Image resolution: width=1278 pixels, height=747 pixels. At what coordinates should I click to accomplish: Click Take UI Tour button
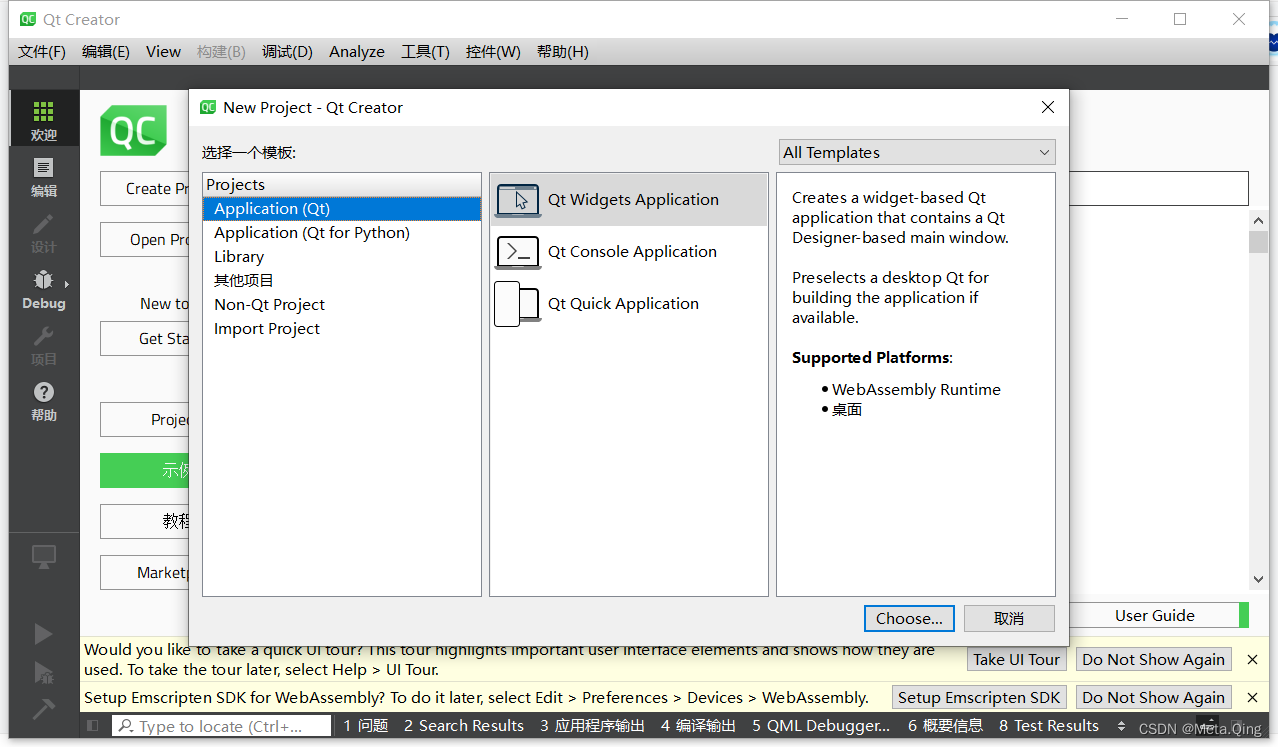[1016, 659]
